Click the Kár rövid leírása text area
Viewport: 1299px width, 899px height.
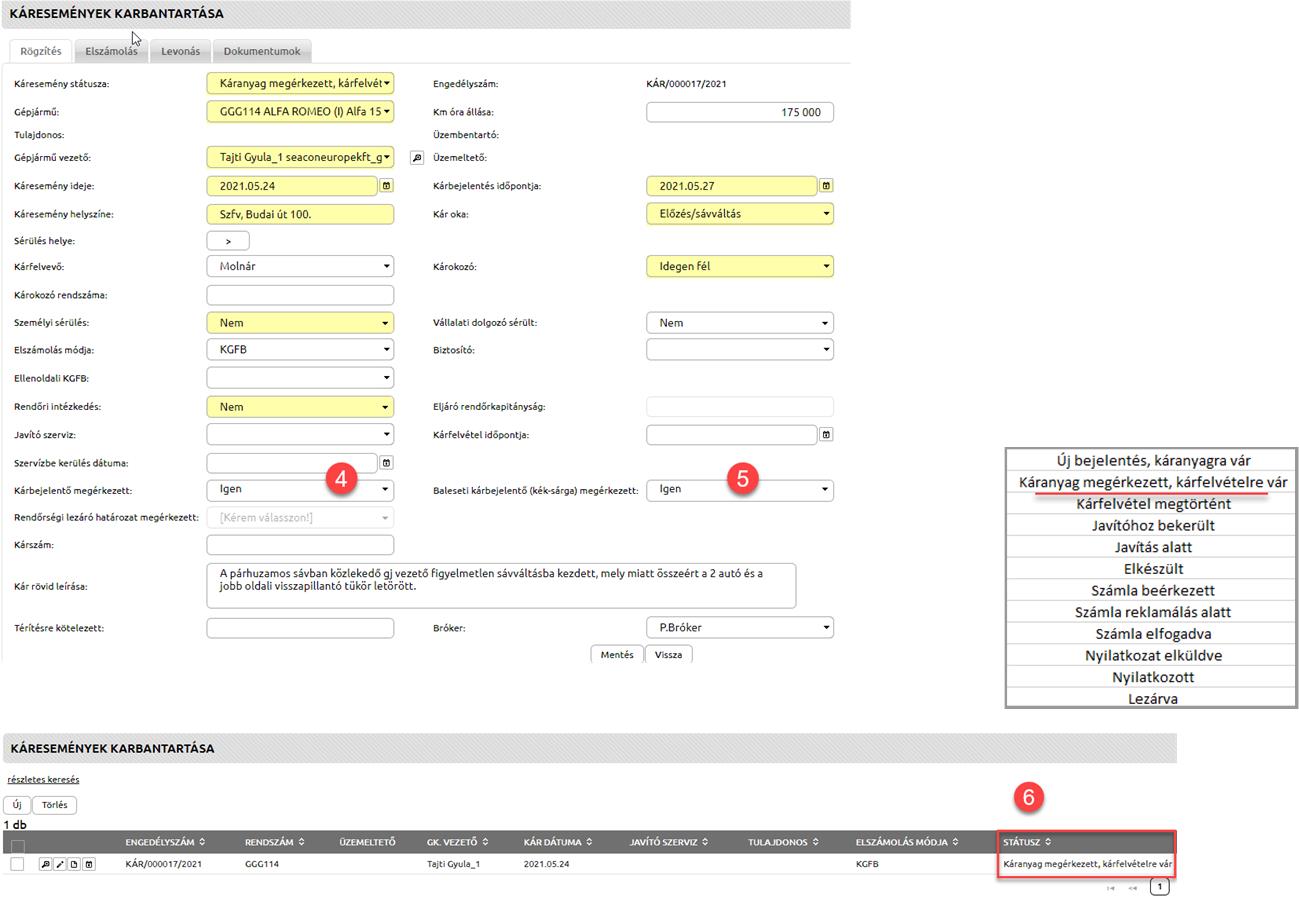(x=501, y=585)
